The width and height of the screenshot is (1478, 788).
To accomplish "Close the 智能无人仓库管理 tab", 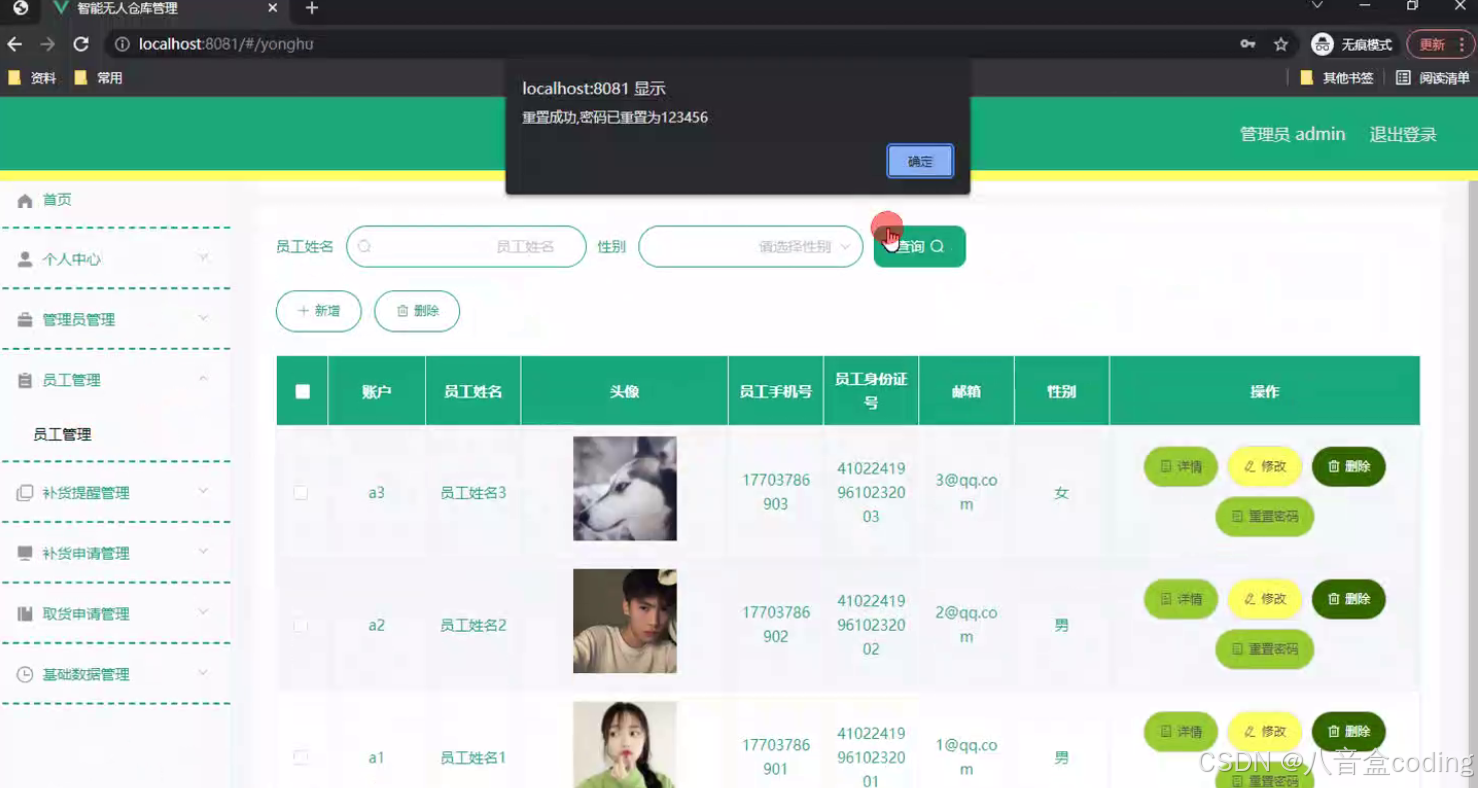I will 273,8.
